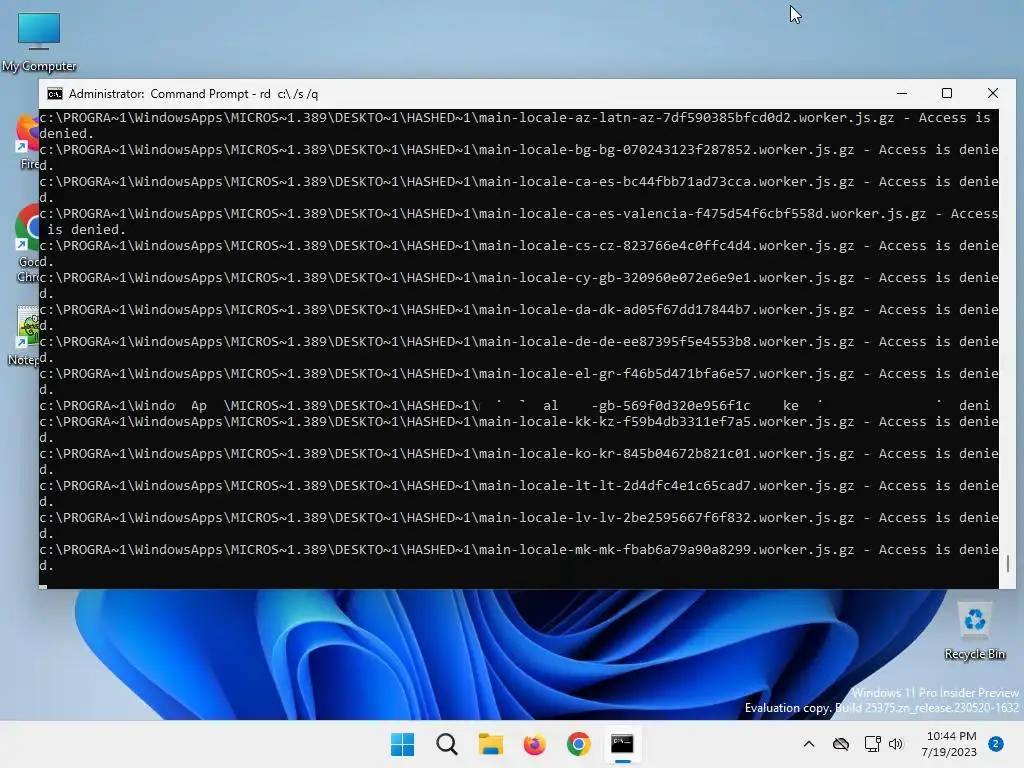Viewport: 1024px width, 768px height.
Task: Click the da-dk-ad05f67dd17844b7 output line
Action: 519,317
